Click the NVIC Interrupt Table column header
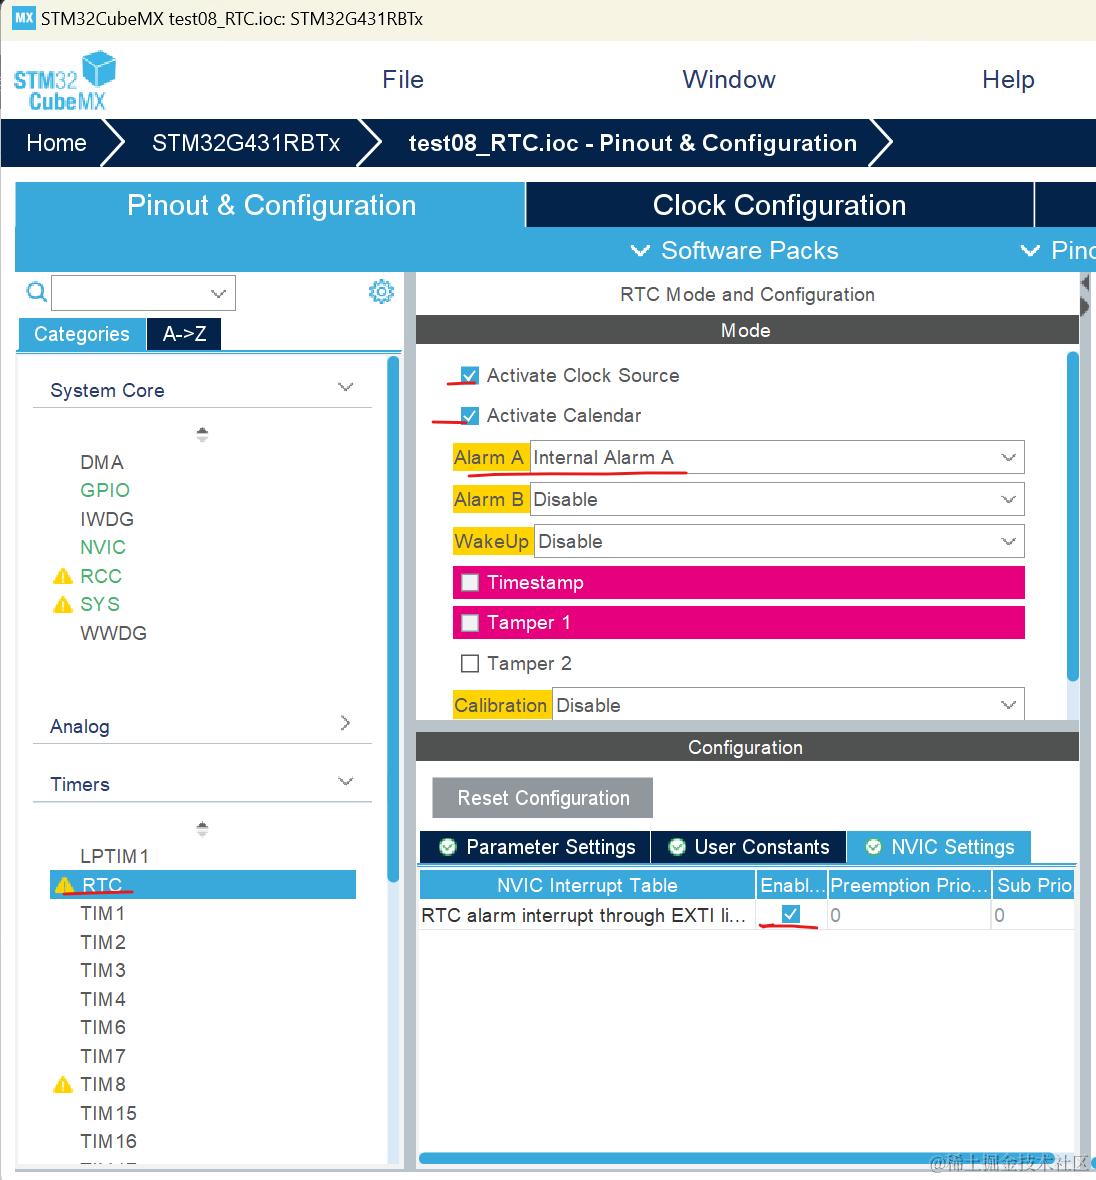The height and width of the screenshot is (1180, 1096). [x=587, y=885]
